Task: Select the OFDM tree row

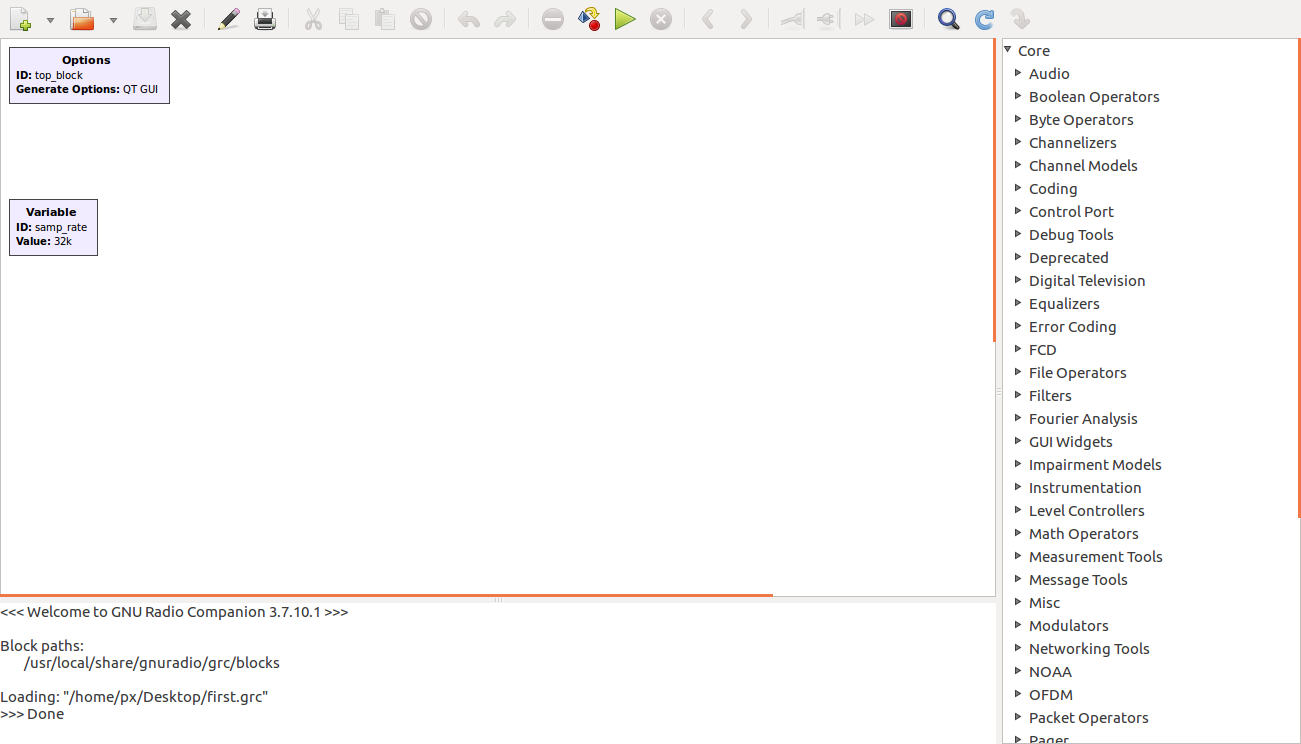Action: tap(1149, 695)
